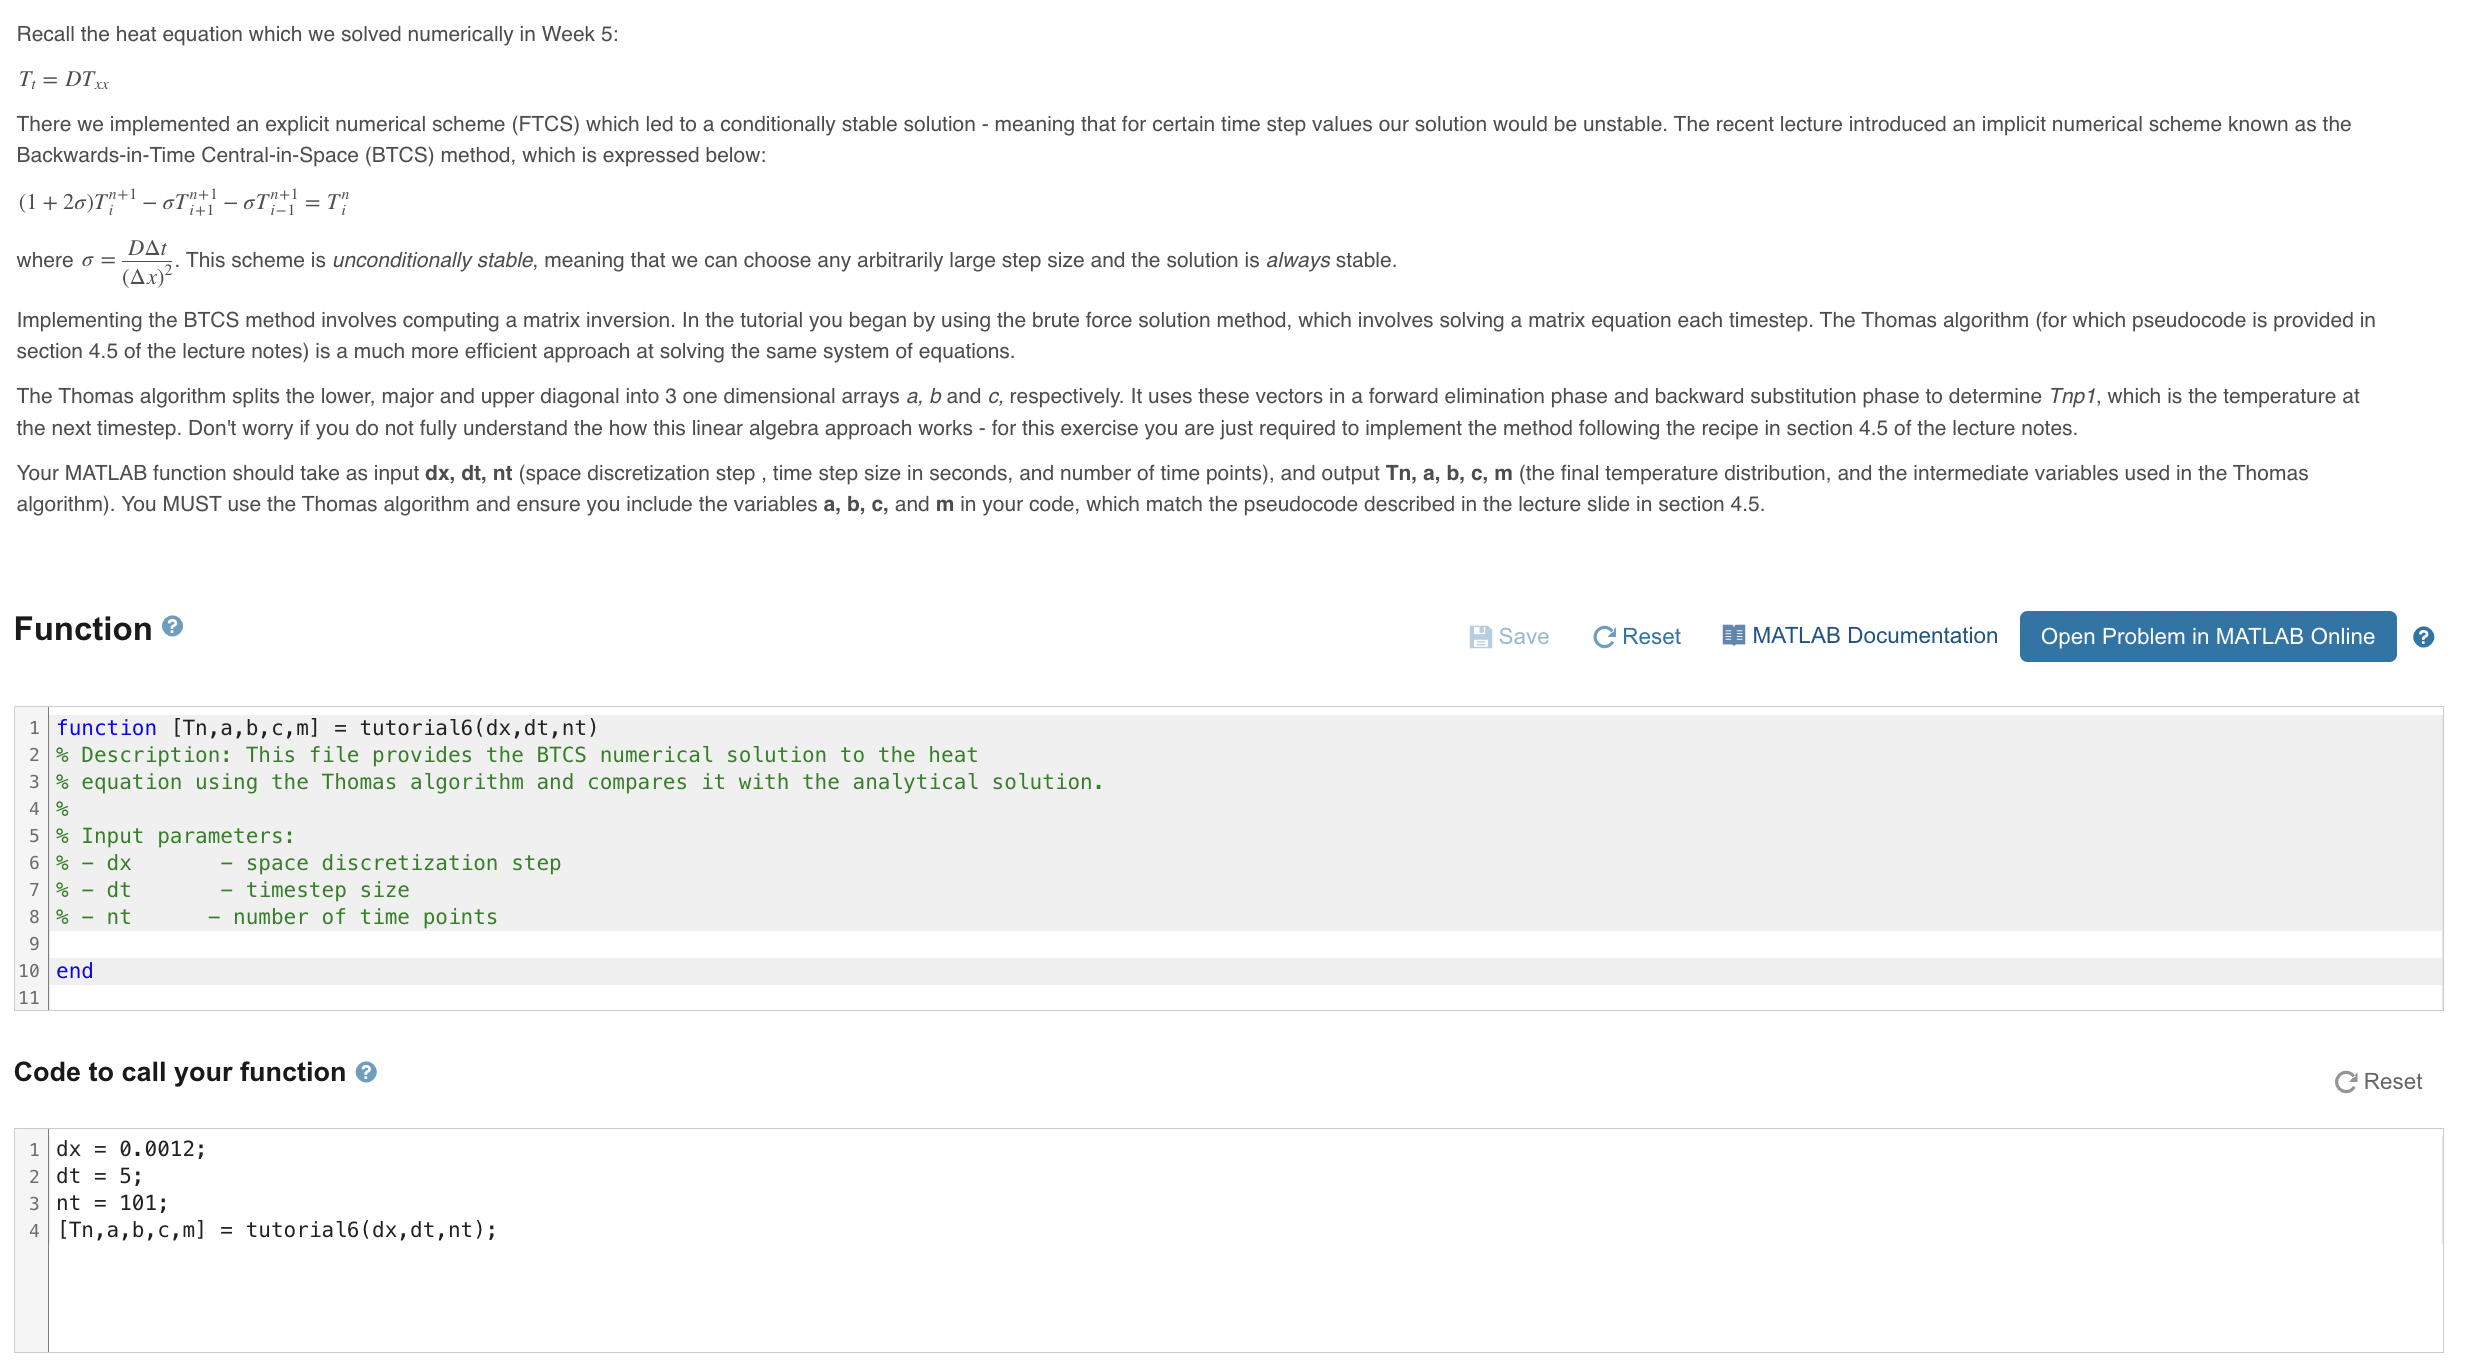This screenshot has height=1372, width=2466.
Task: Click the Input parameters comment on line 5
Action: click(x=176, y=835)
